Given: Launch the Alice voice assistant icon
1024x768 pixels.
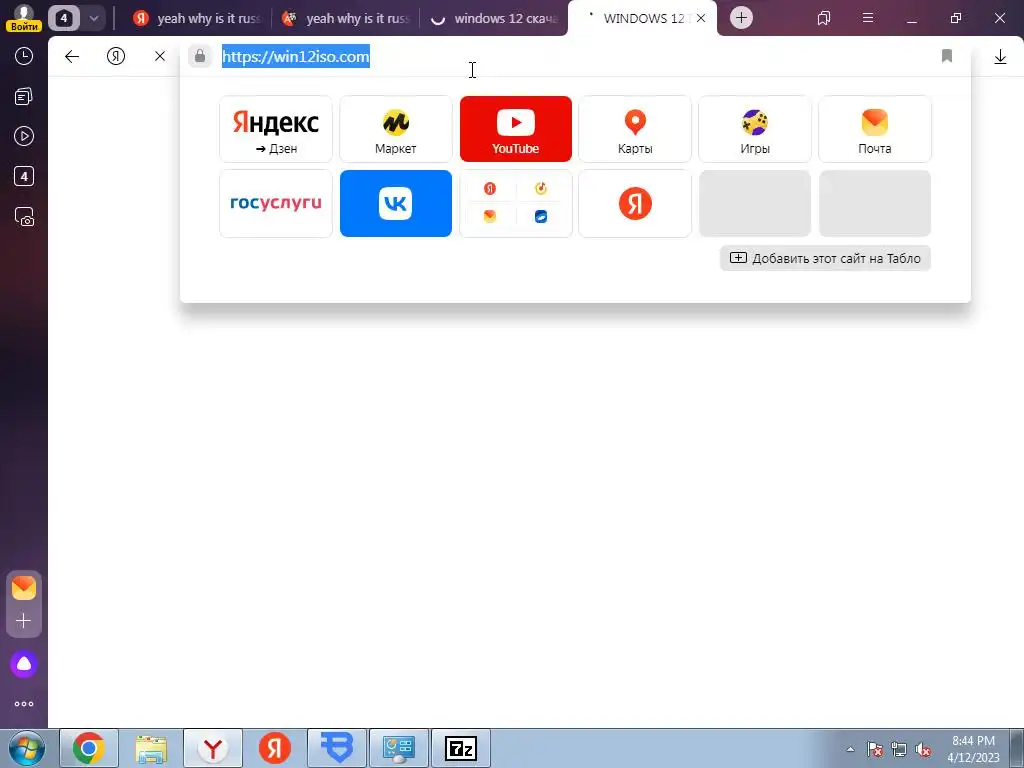Looking at the screenshot, I should pos(24,664).
